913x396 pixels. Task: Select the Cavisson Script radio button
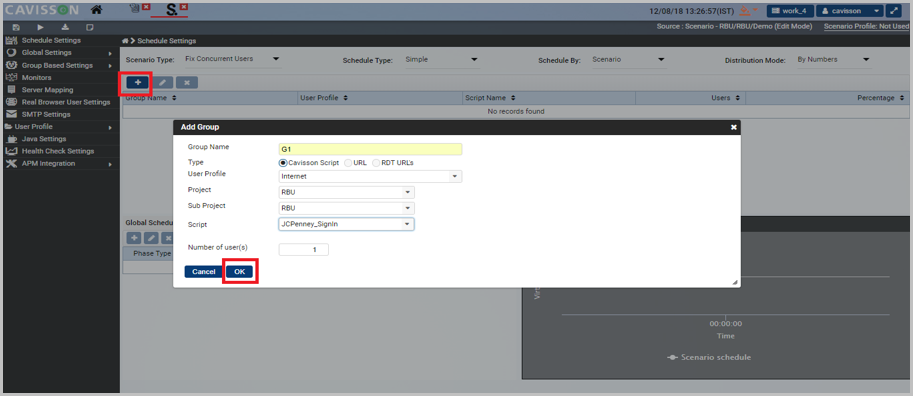tap(283, 163)
